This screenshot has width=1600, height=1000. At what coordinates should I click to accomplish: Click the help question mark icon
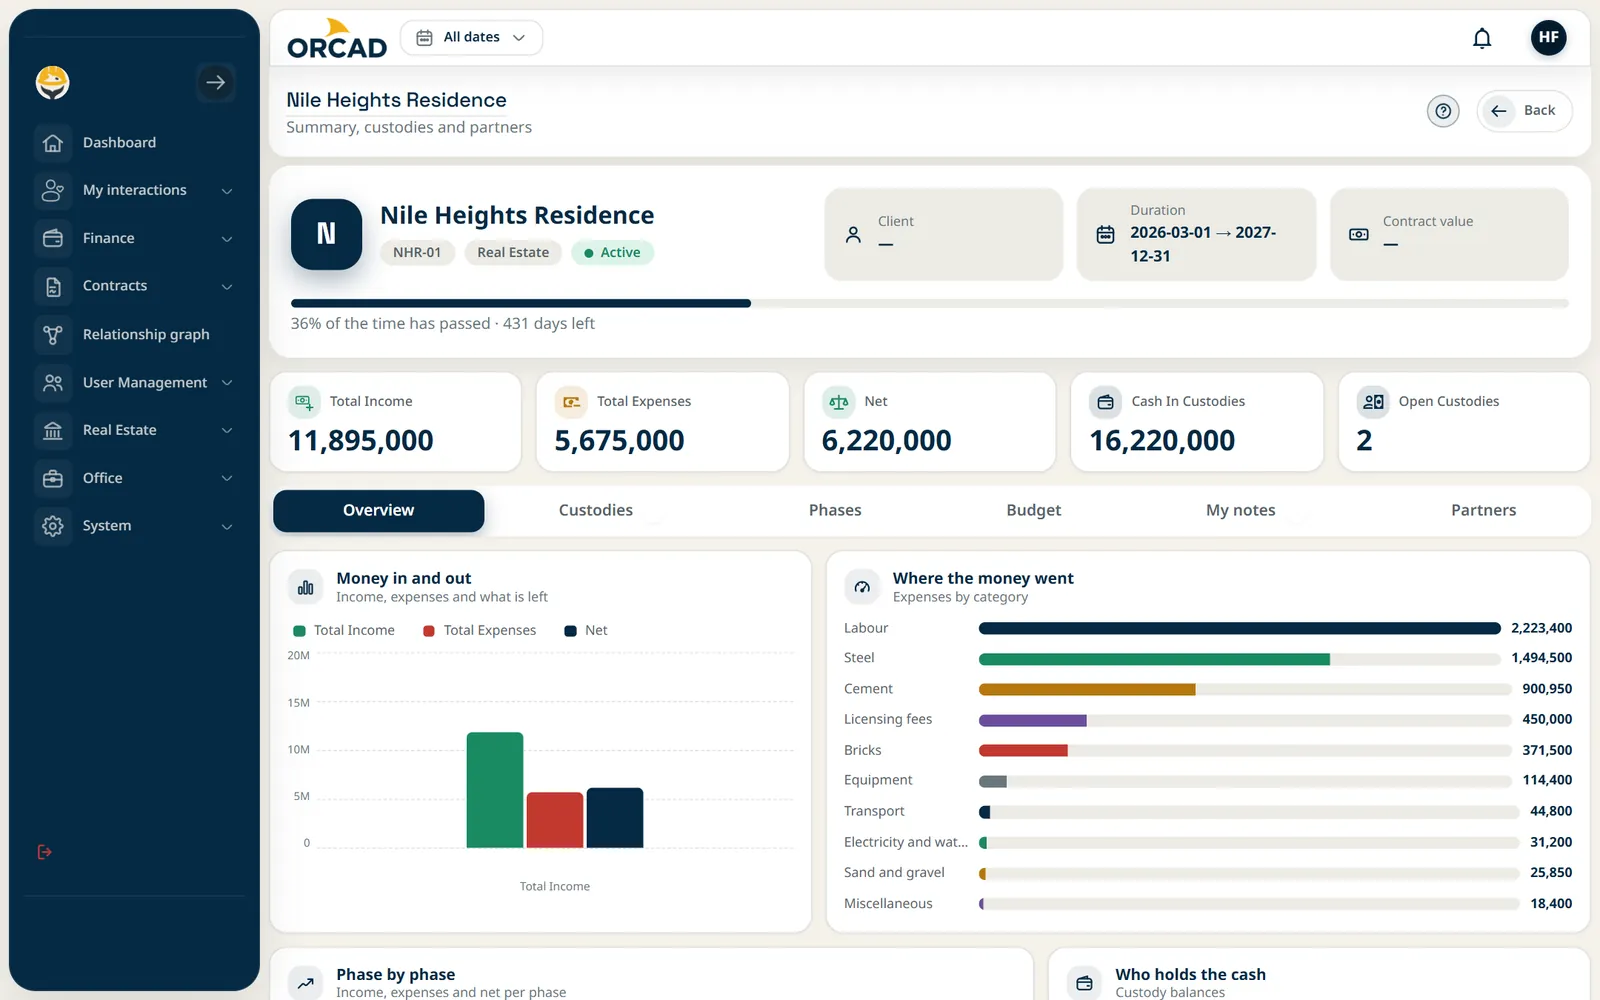point(1443,111)
